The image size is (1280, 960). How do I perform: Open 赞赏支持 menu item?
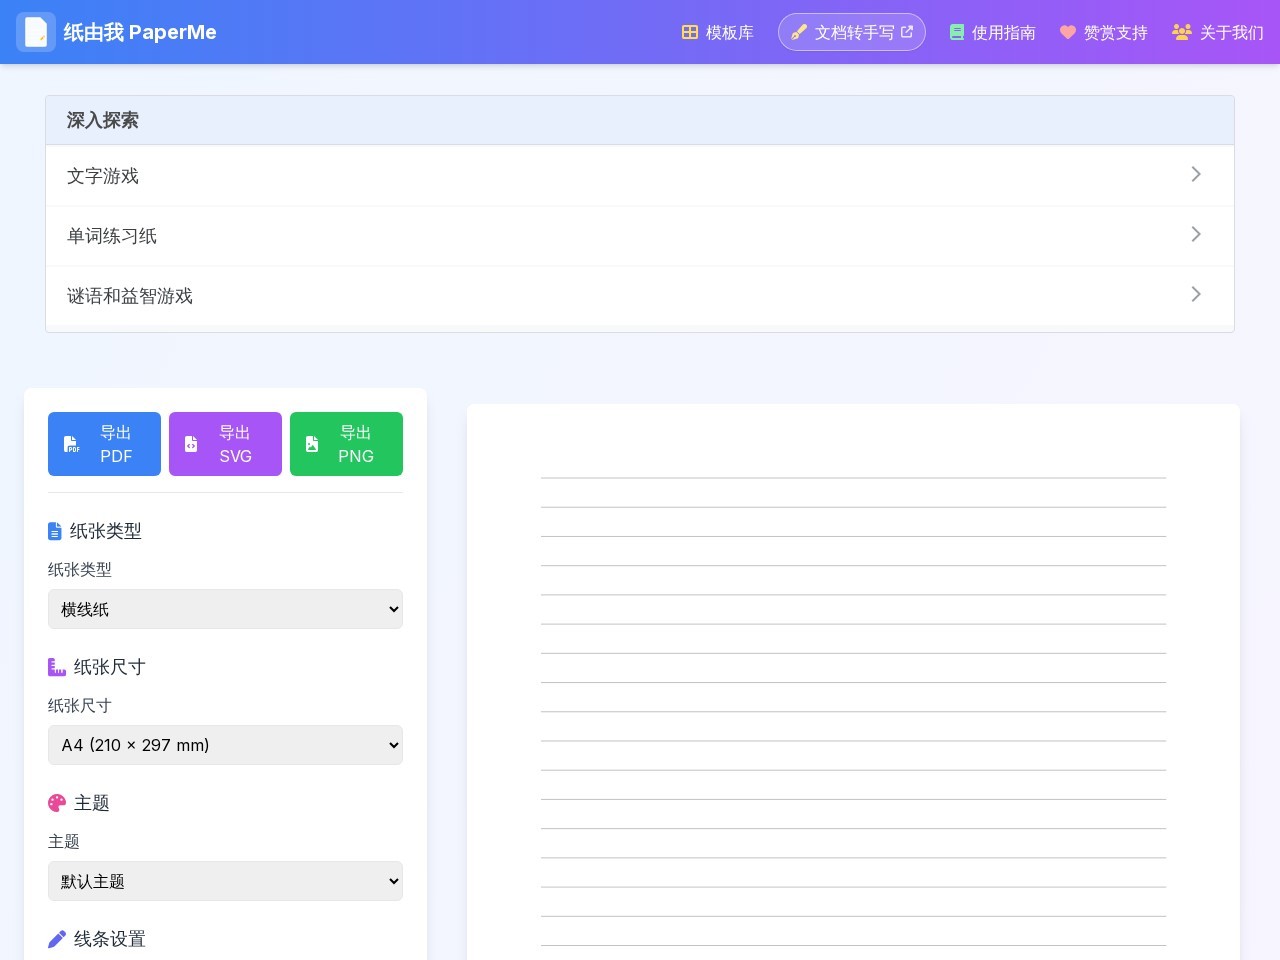click(x=1104, y=32)
